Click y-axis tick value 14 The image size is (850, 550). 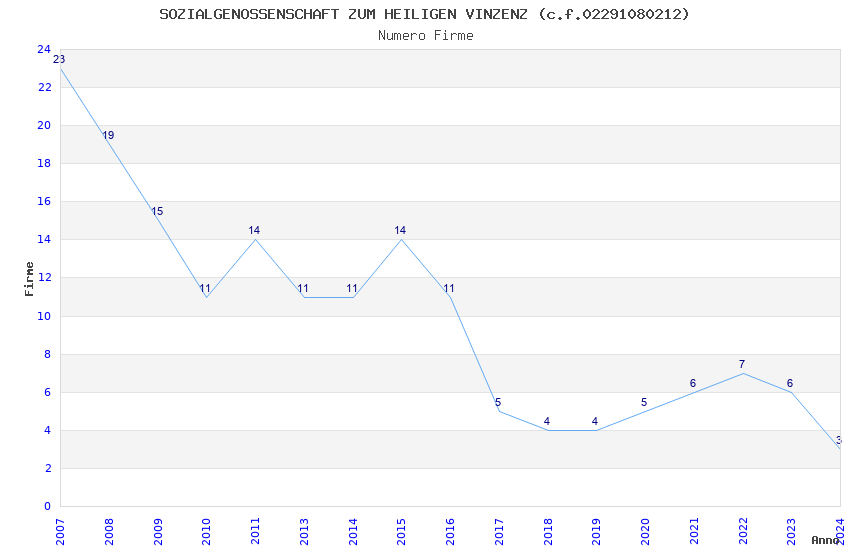[x=44, y=239]
